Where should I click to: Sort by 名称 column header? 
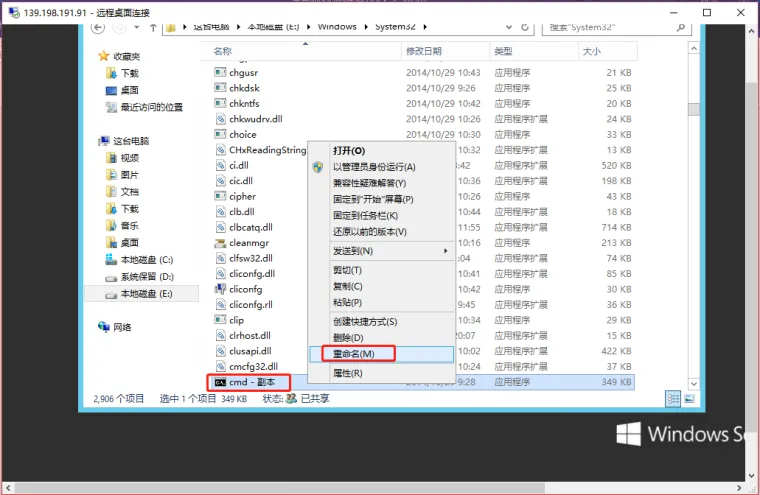coord(301,51)
